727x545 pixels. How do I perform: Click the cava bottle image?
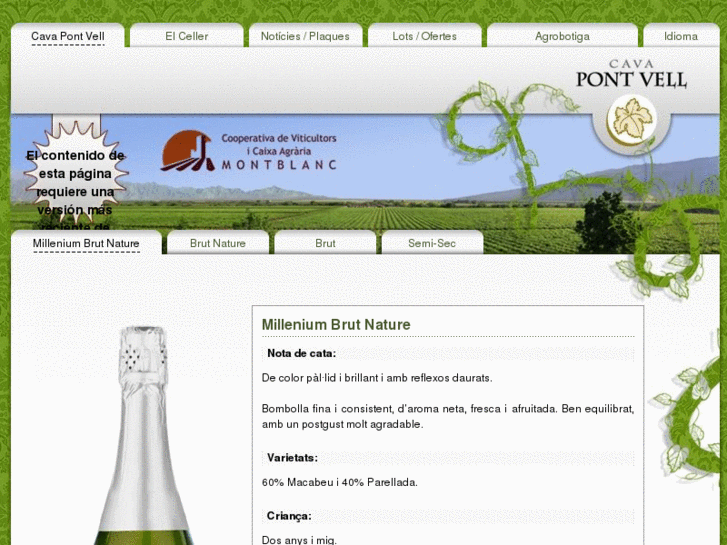[x=143, y=435]
